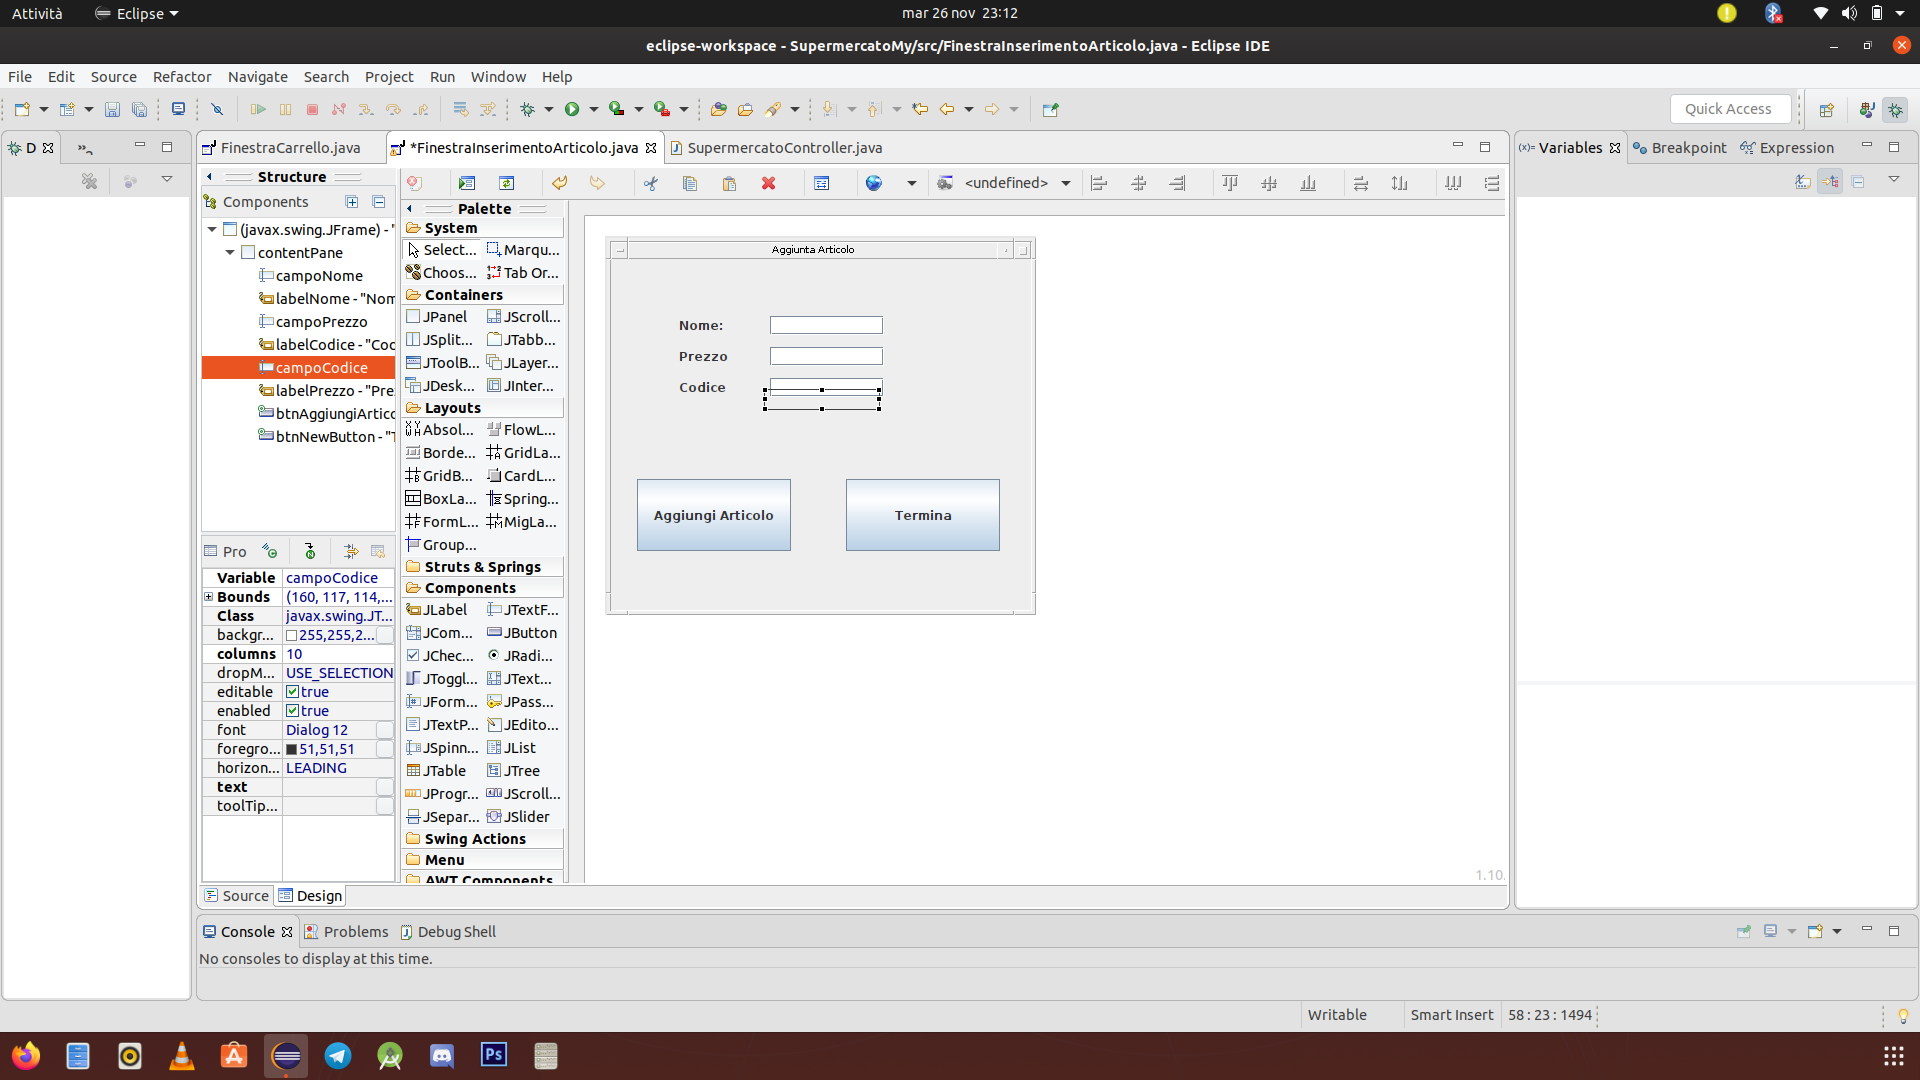This screenshot has width=1920, height=1080.
Task: Toggle Marquee selection tool in palette
Action: pyautogui.click(x=523, y=250)
